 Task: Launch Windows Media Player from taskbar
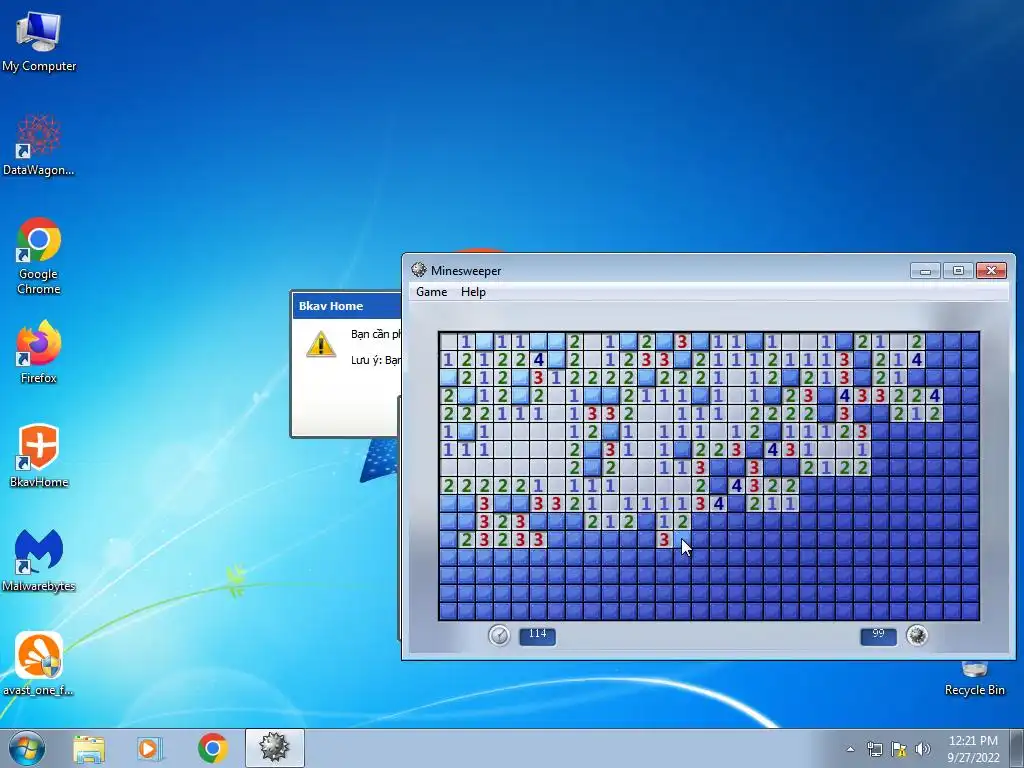[149, 748]
